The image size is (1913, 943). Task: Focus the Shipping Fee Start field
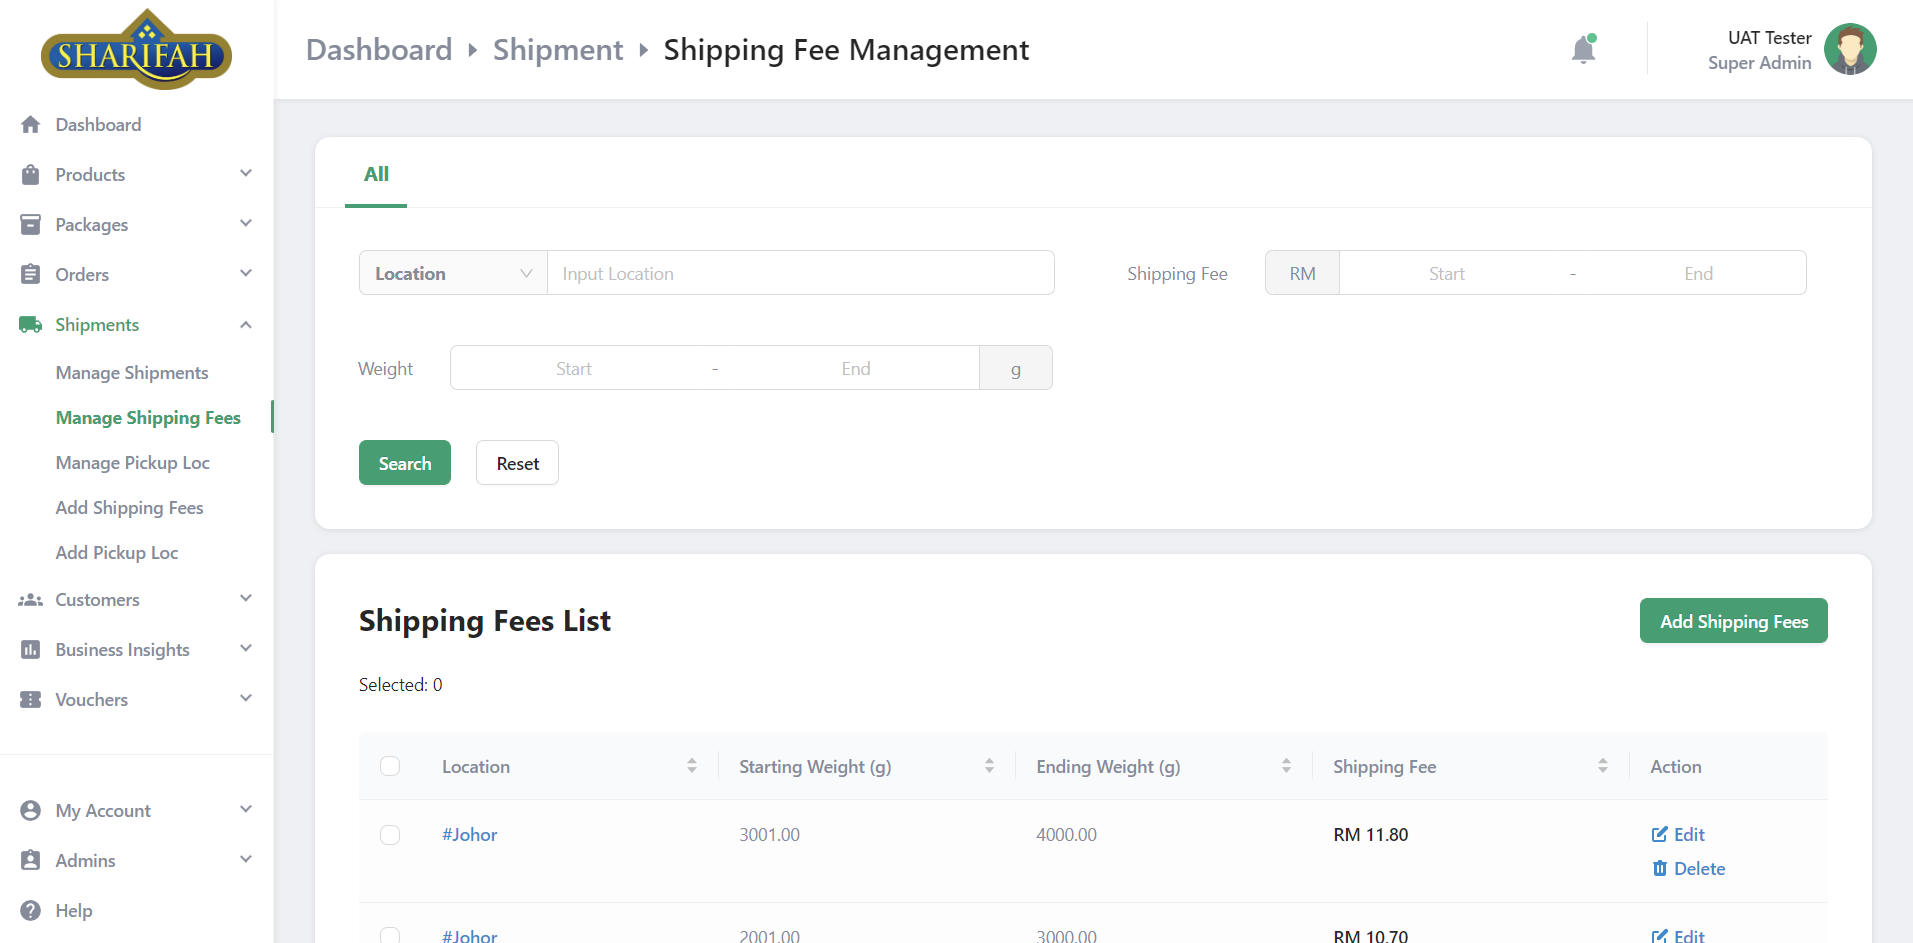click(1446, 273)
